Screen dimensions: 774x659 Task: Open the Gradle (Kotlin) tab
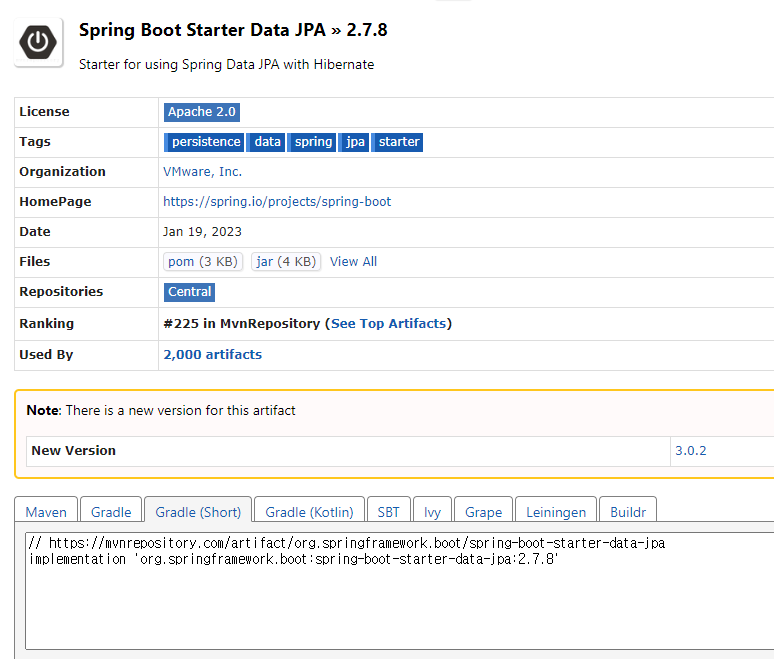coord(310,511)
